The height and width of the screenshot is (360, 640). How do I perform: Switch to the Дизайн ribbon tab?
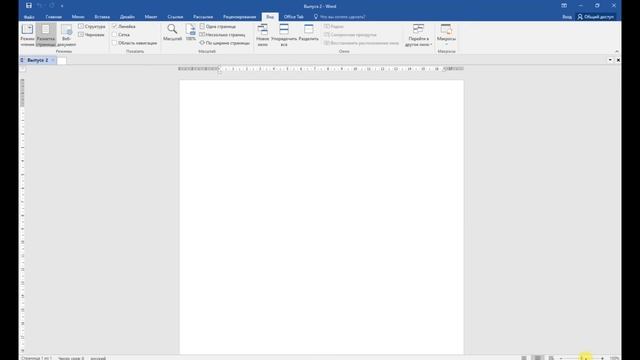click(127, 17)
